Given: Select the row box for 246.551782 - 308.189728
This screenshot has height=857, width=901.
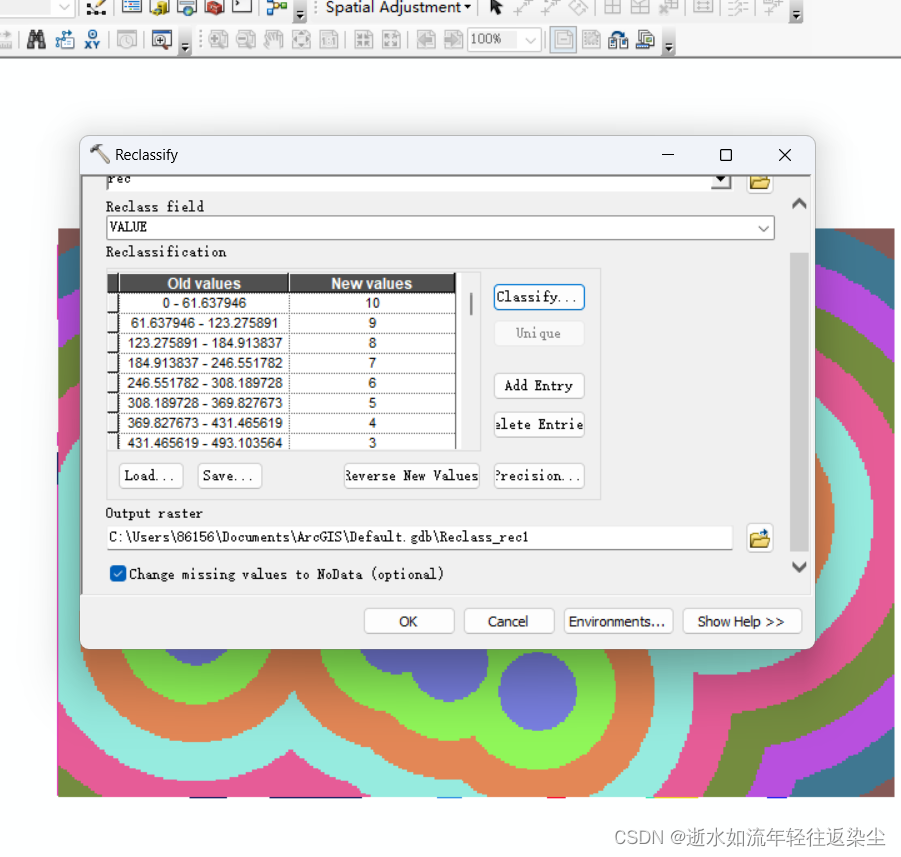Looking at the screenshot, I should point(113,383).
